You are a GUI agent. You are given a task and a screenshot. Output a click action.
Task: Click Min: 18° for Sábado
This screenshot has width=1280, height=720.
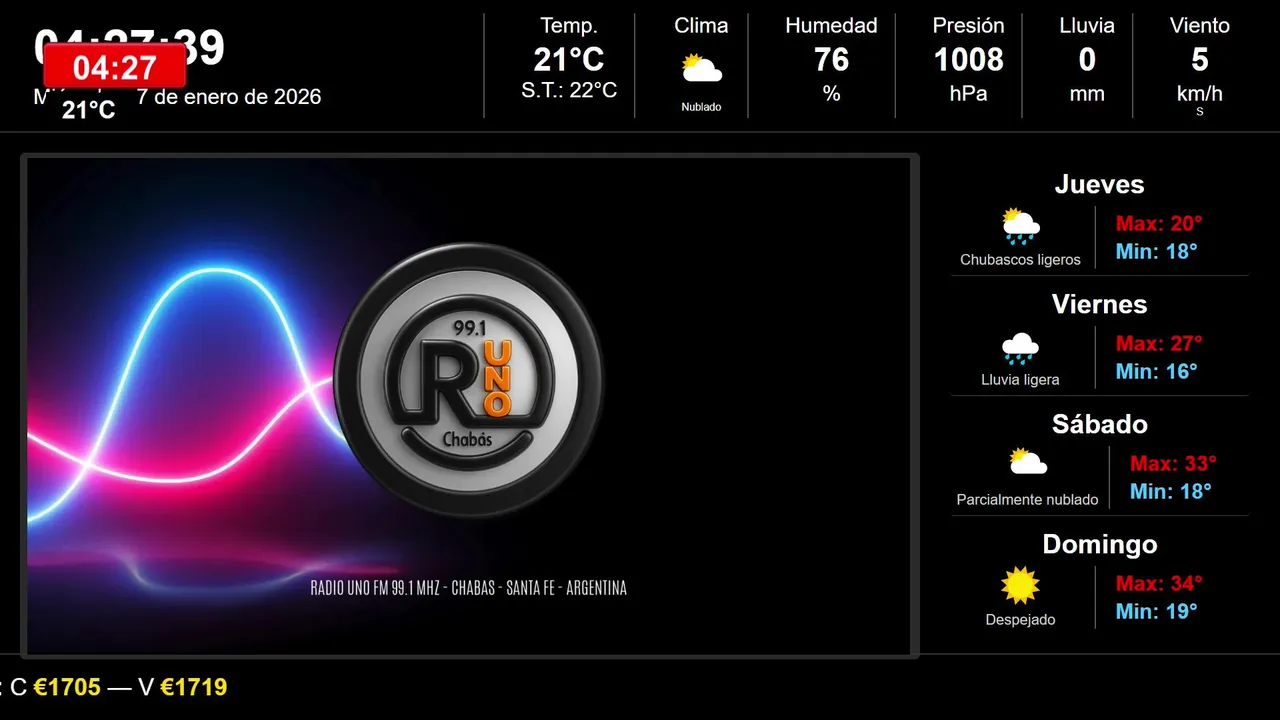(x=1170, y=491)
